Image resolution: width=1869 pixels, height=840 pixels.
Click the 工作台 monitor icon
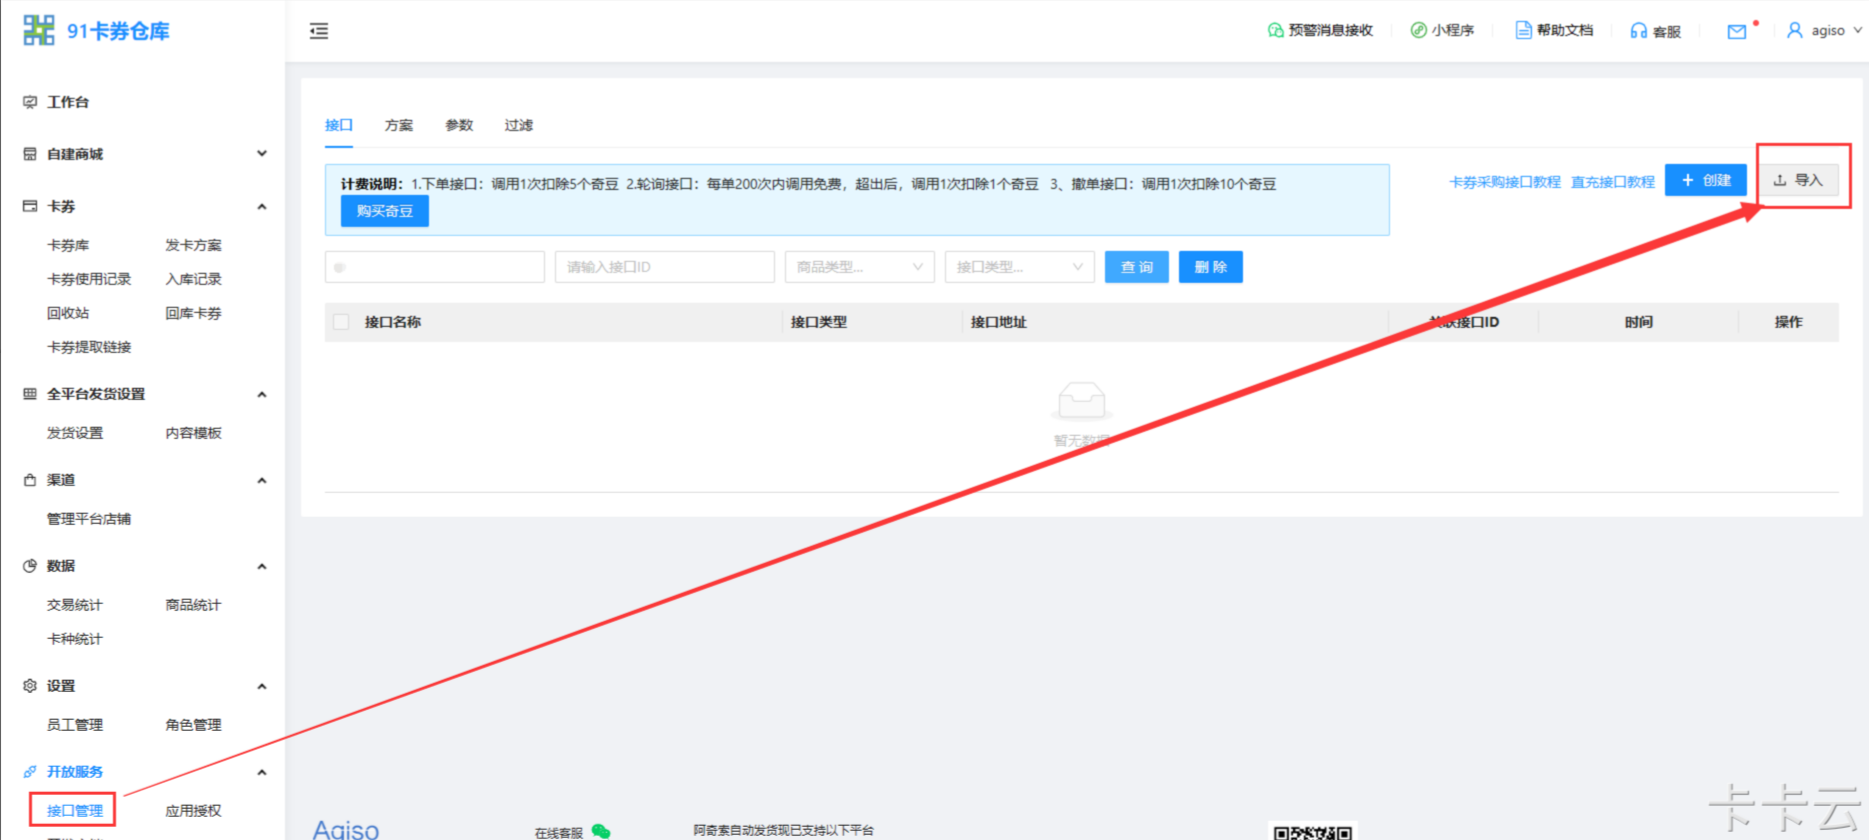pos(30,102)
